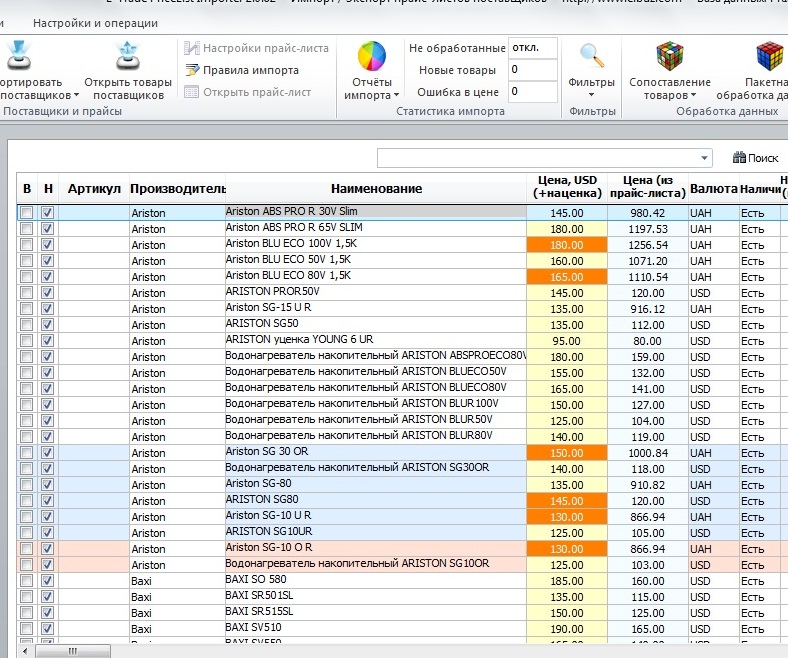Toggle Н checkbox for Ariston SG 30 OR
Viewport: 788px width, 658px height.
coord(47,453)
